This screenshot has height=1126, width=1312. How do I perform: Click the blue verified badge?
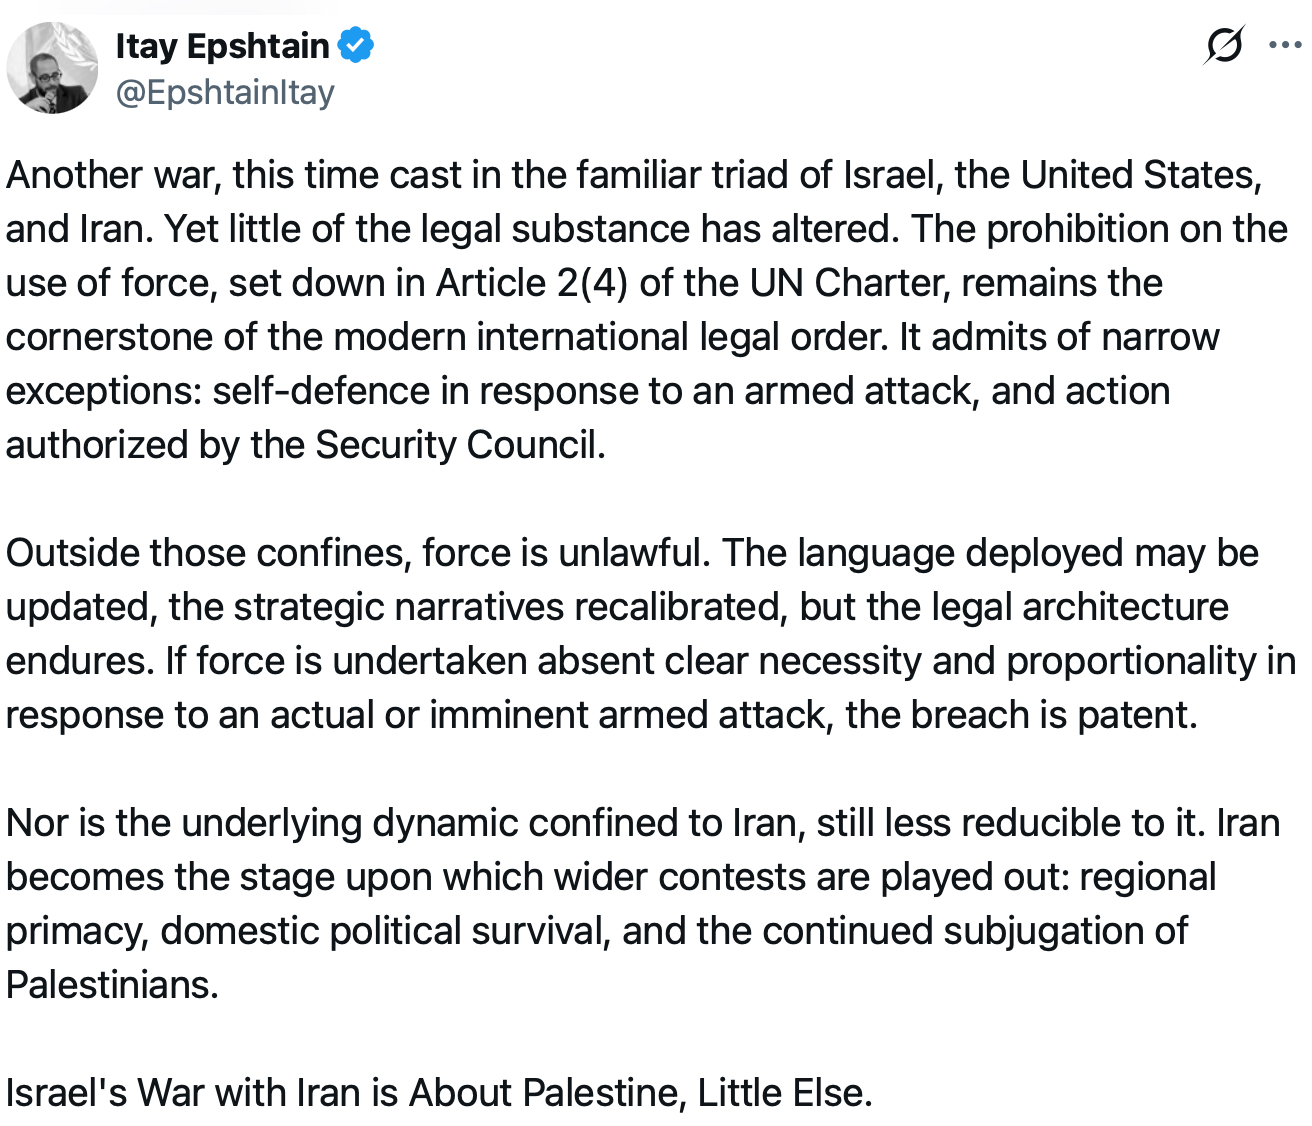pos(355,46)
